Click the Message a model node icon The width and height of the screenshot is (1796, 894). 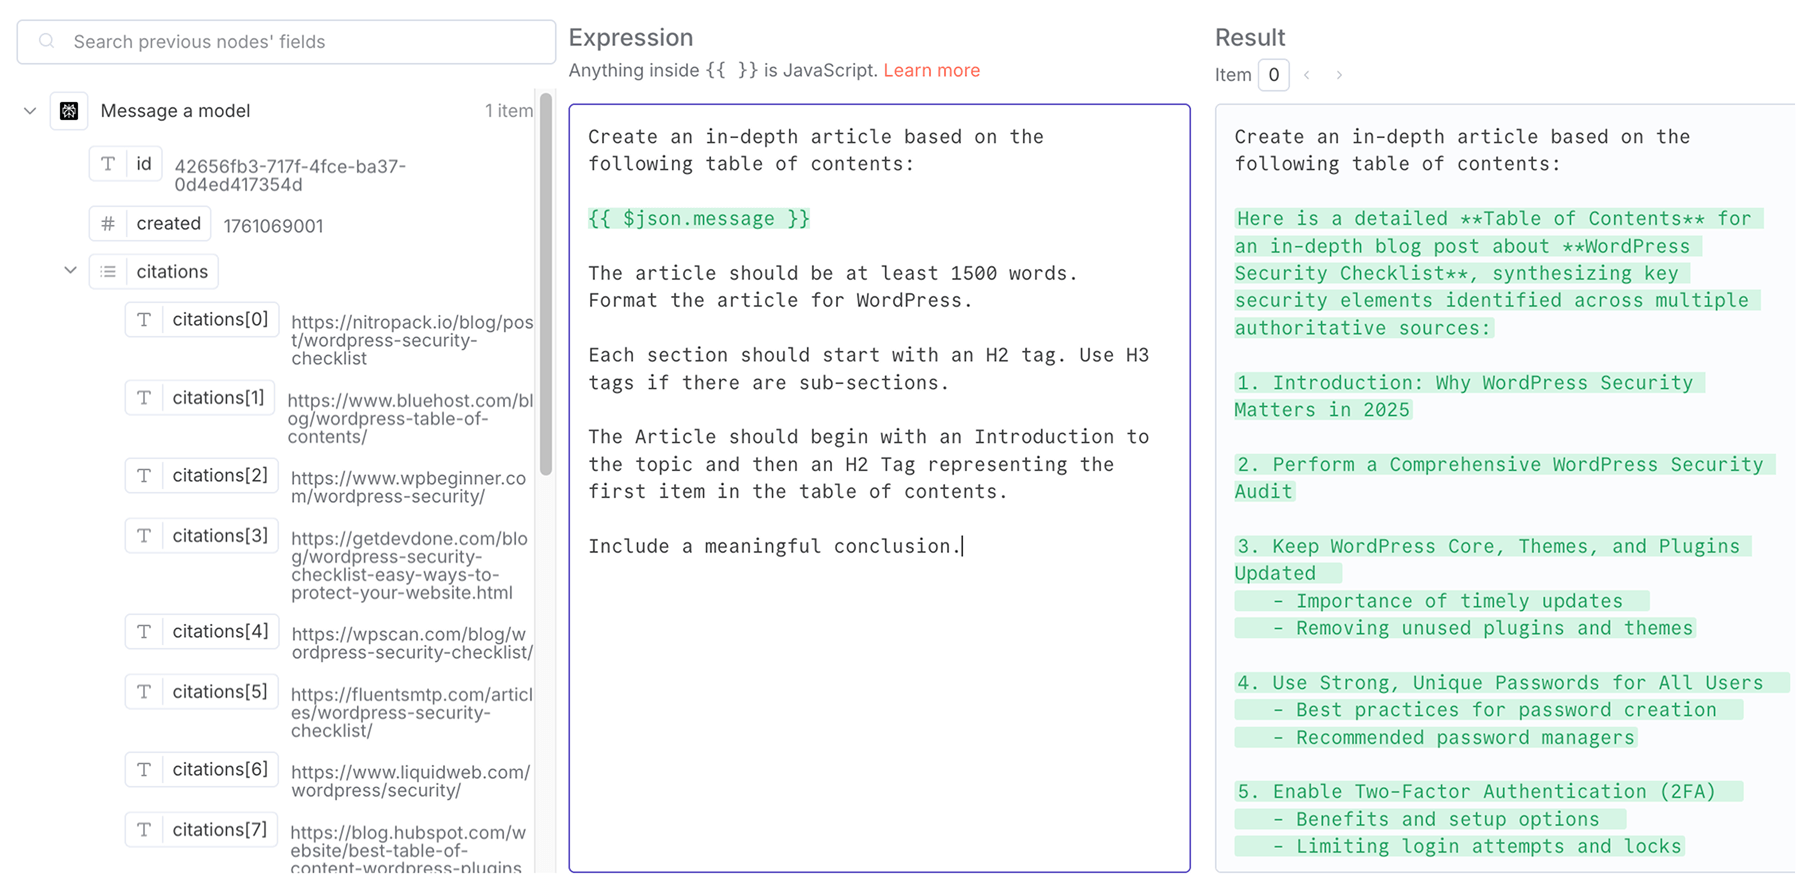coord(69,111)
